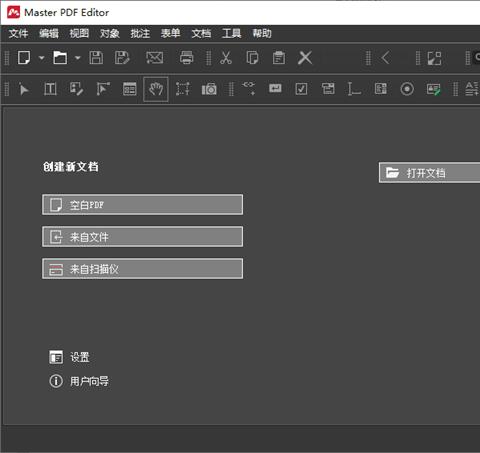Insert a signature form field
480x453 pixels.
pos(434,89)
